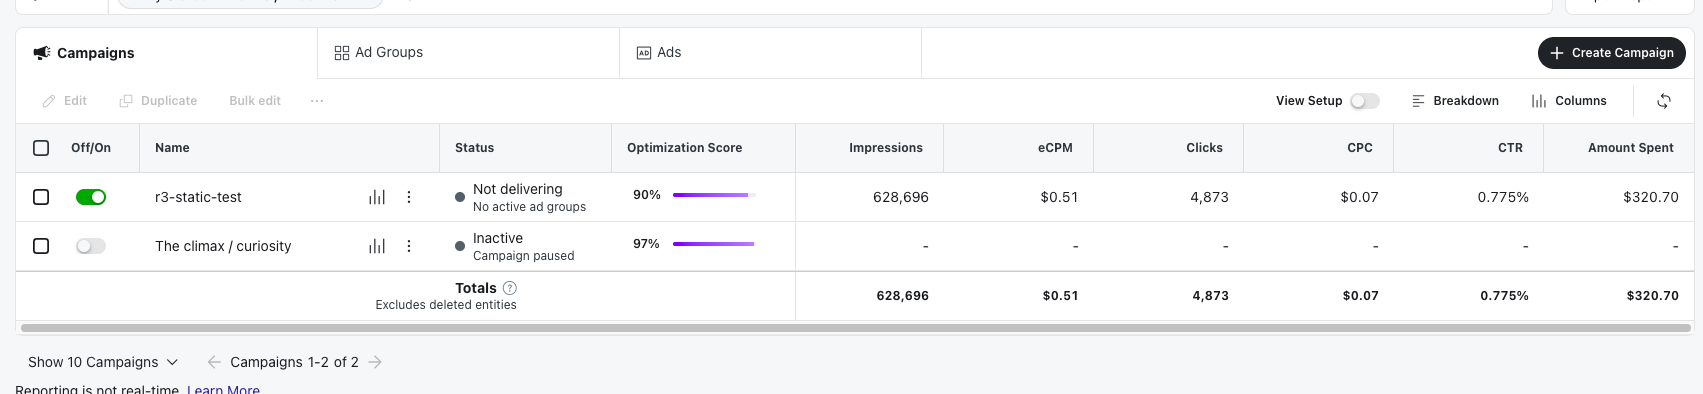Click the Totals help question mark icon
The image size is (1703, 394).
[x=510, y=288]
